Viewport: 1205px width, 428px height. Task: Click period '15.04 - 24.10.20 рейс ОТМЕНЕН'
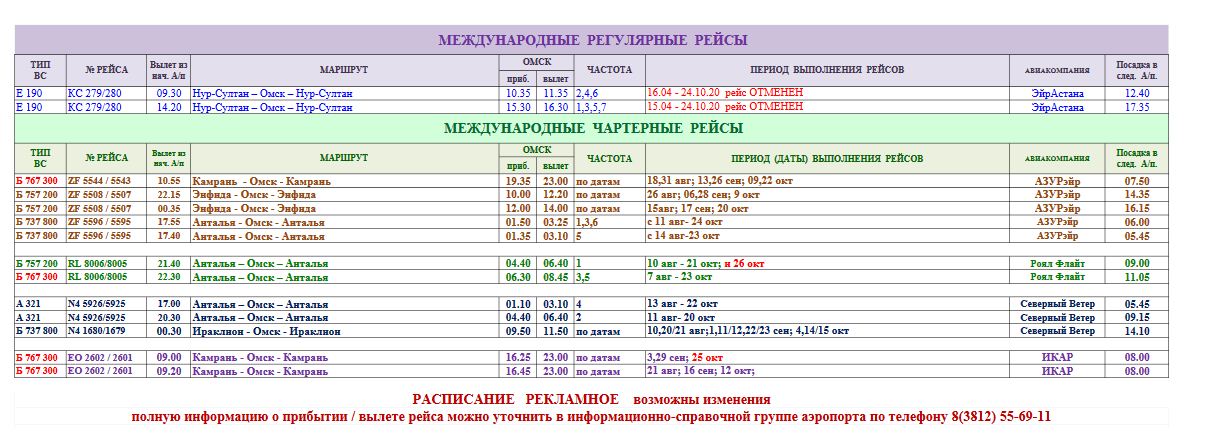coord(725,106)
